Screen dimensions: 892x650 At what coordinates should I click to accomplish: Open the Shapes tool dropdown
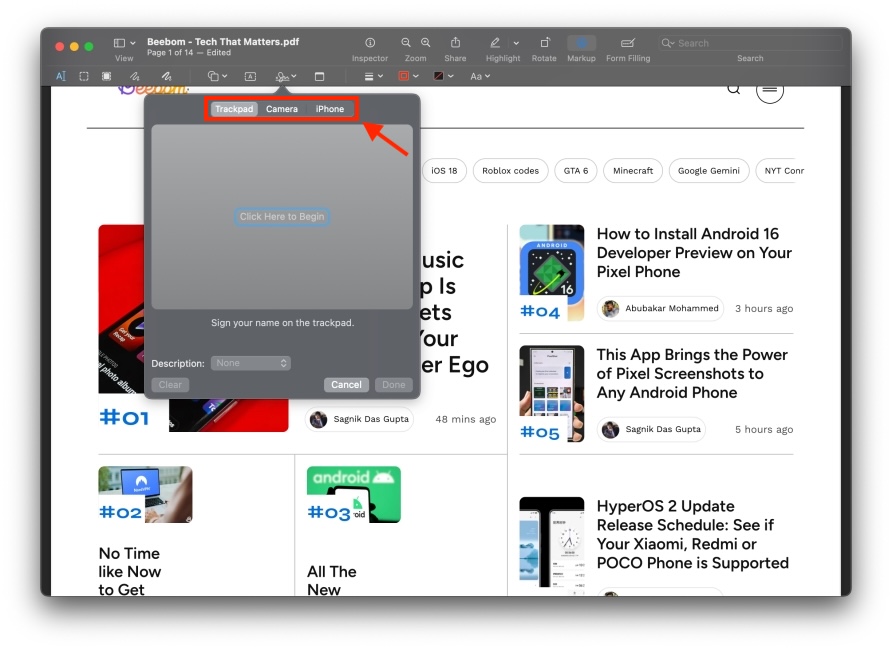point(217,76)
